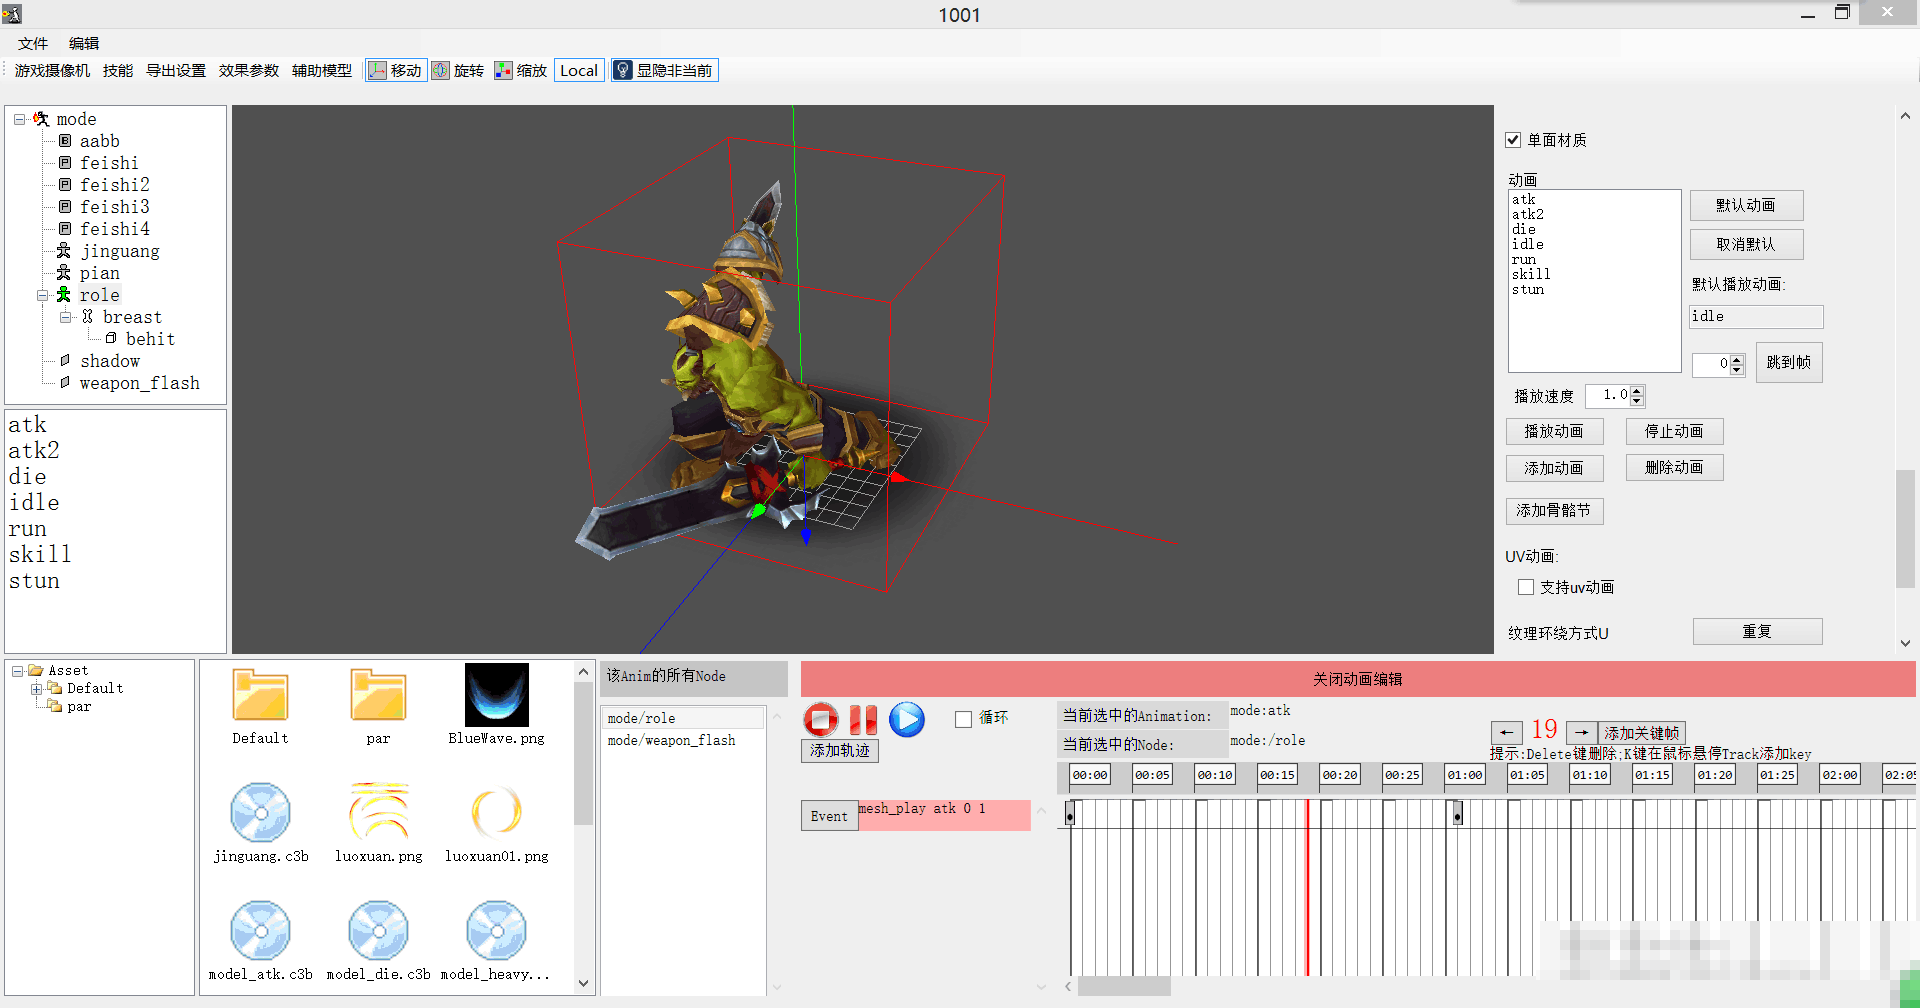Viewport: 1920px width, 1008px height.
Task: Select the Move (移动) tool
Action: (x=396, y=70)
